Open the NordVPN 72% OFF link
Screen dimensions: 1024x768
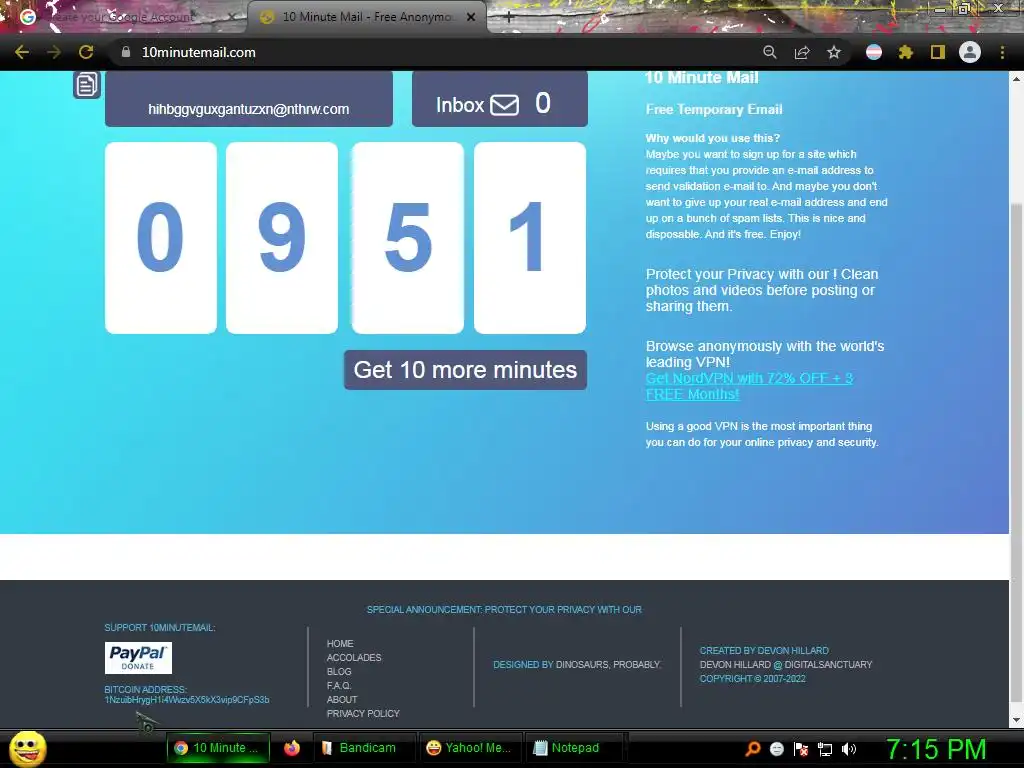(749, 386)
